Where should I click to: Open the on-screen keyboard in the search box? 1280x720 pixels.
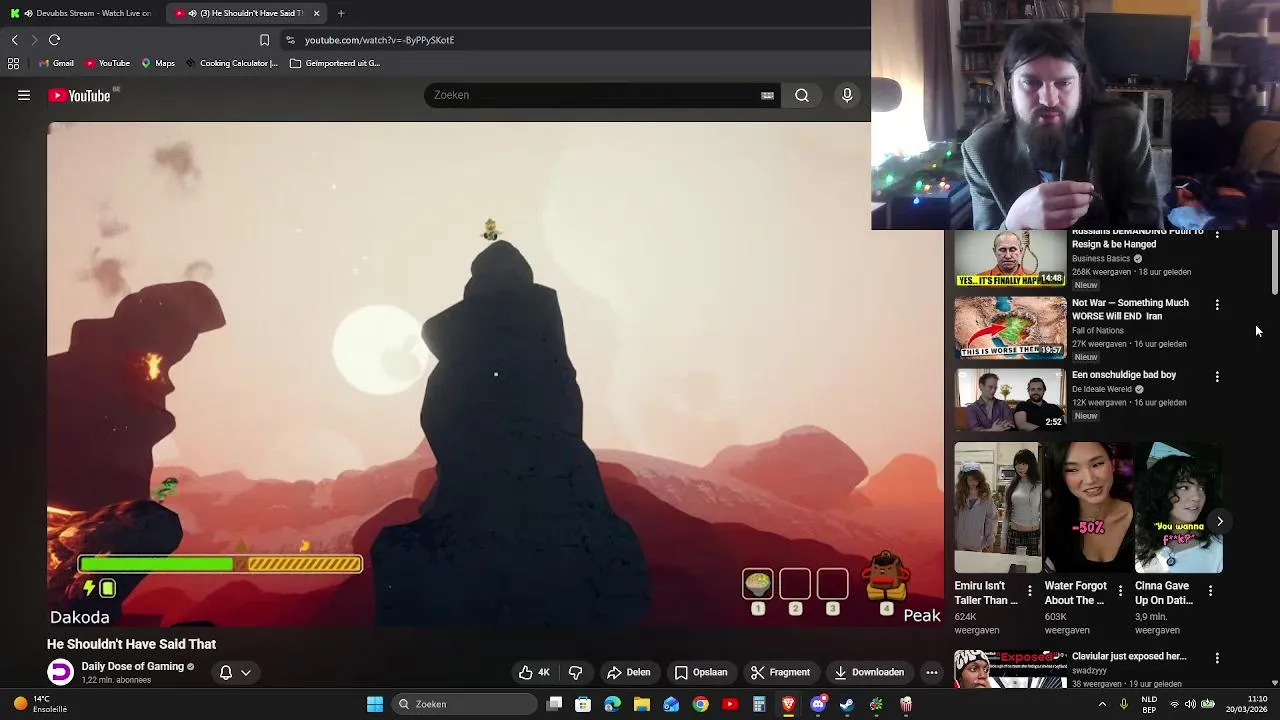pos(767,95)
